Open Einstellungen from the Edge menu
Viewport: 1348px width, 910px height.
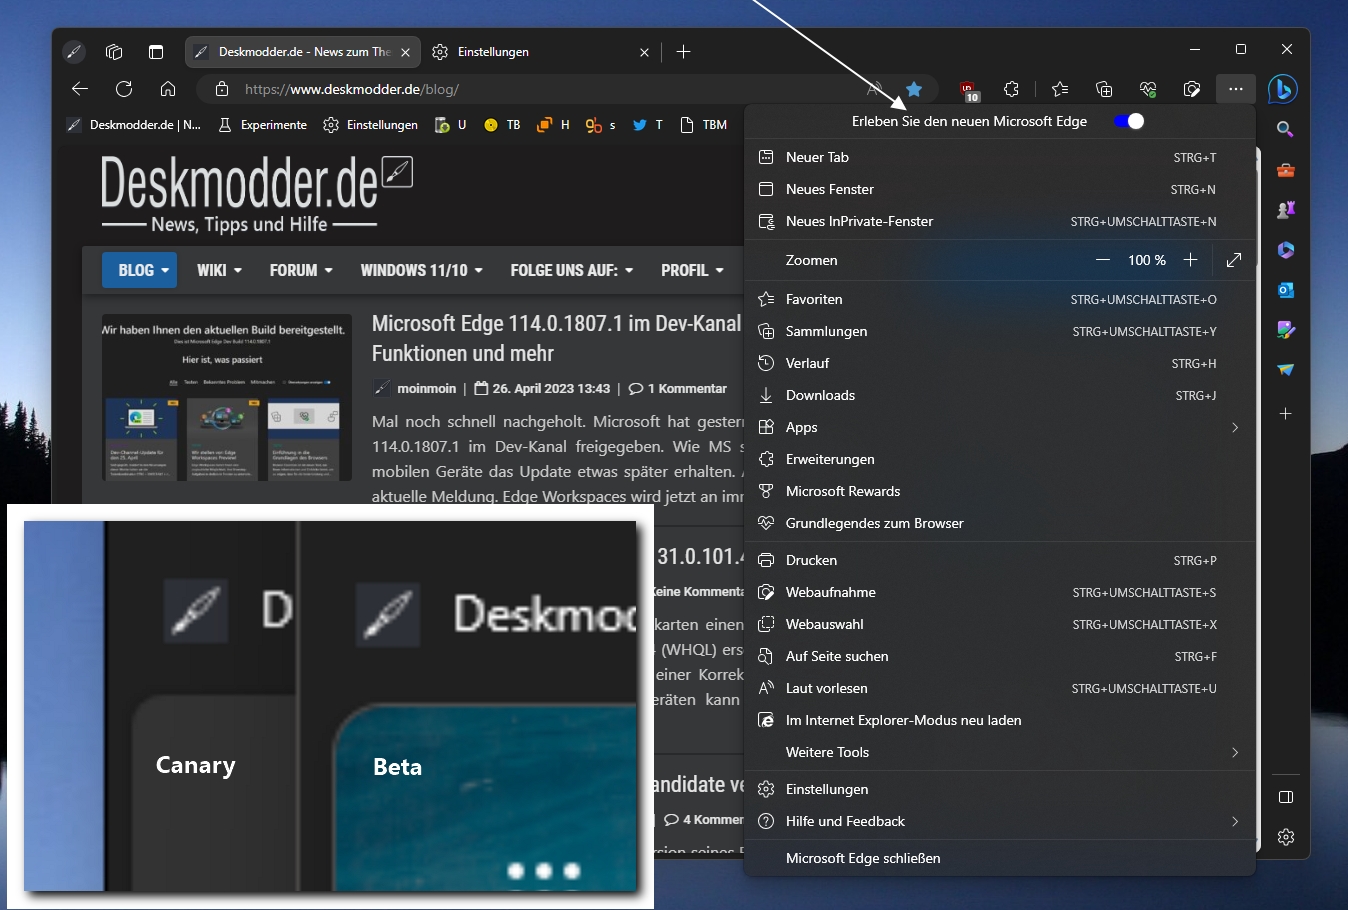coord(1000,789)
